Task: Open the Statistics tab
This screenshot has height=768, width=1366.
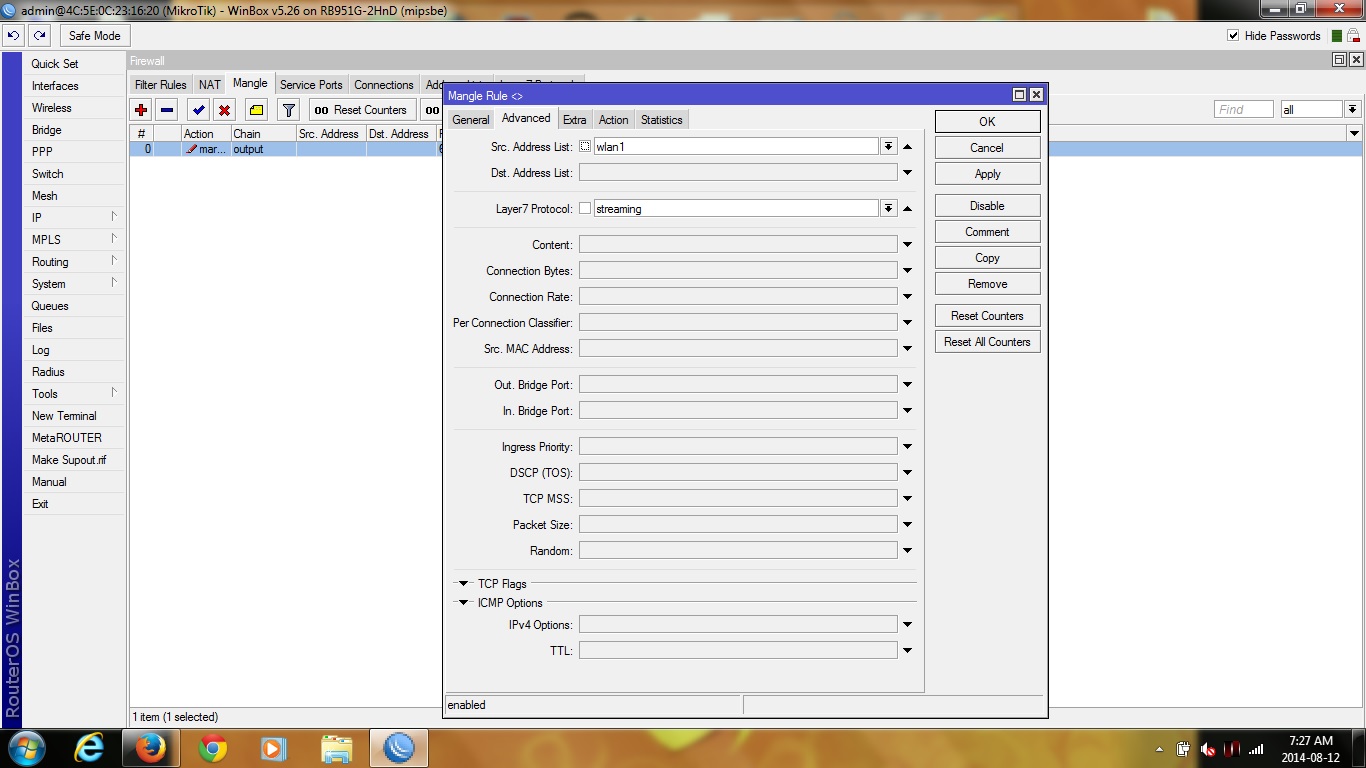Action: (x=662, y=120)
